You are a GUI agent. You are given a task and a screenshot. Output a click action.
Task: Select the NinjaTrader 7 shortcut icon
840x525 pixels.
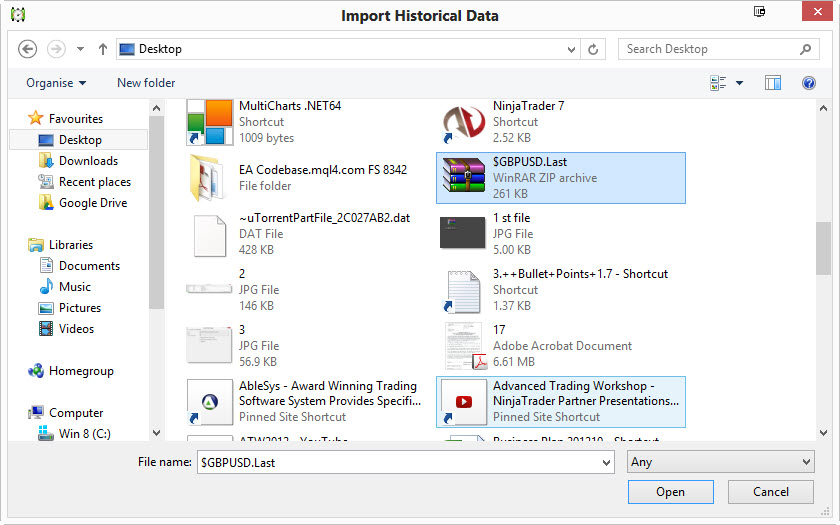point(462,122)
